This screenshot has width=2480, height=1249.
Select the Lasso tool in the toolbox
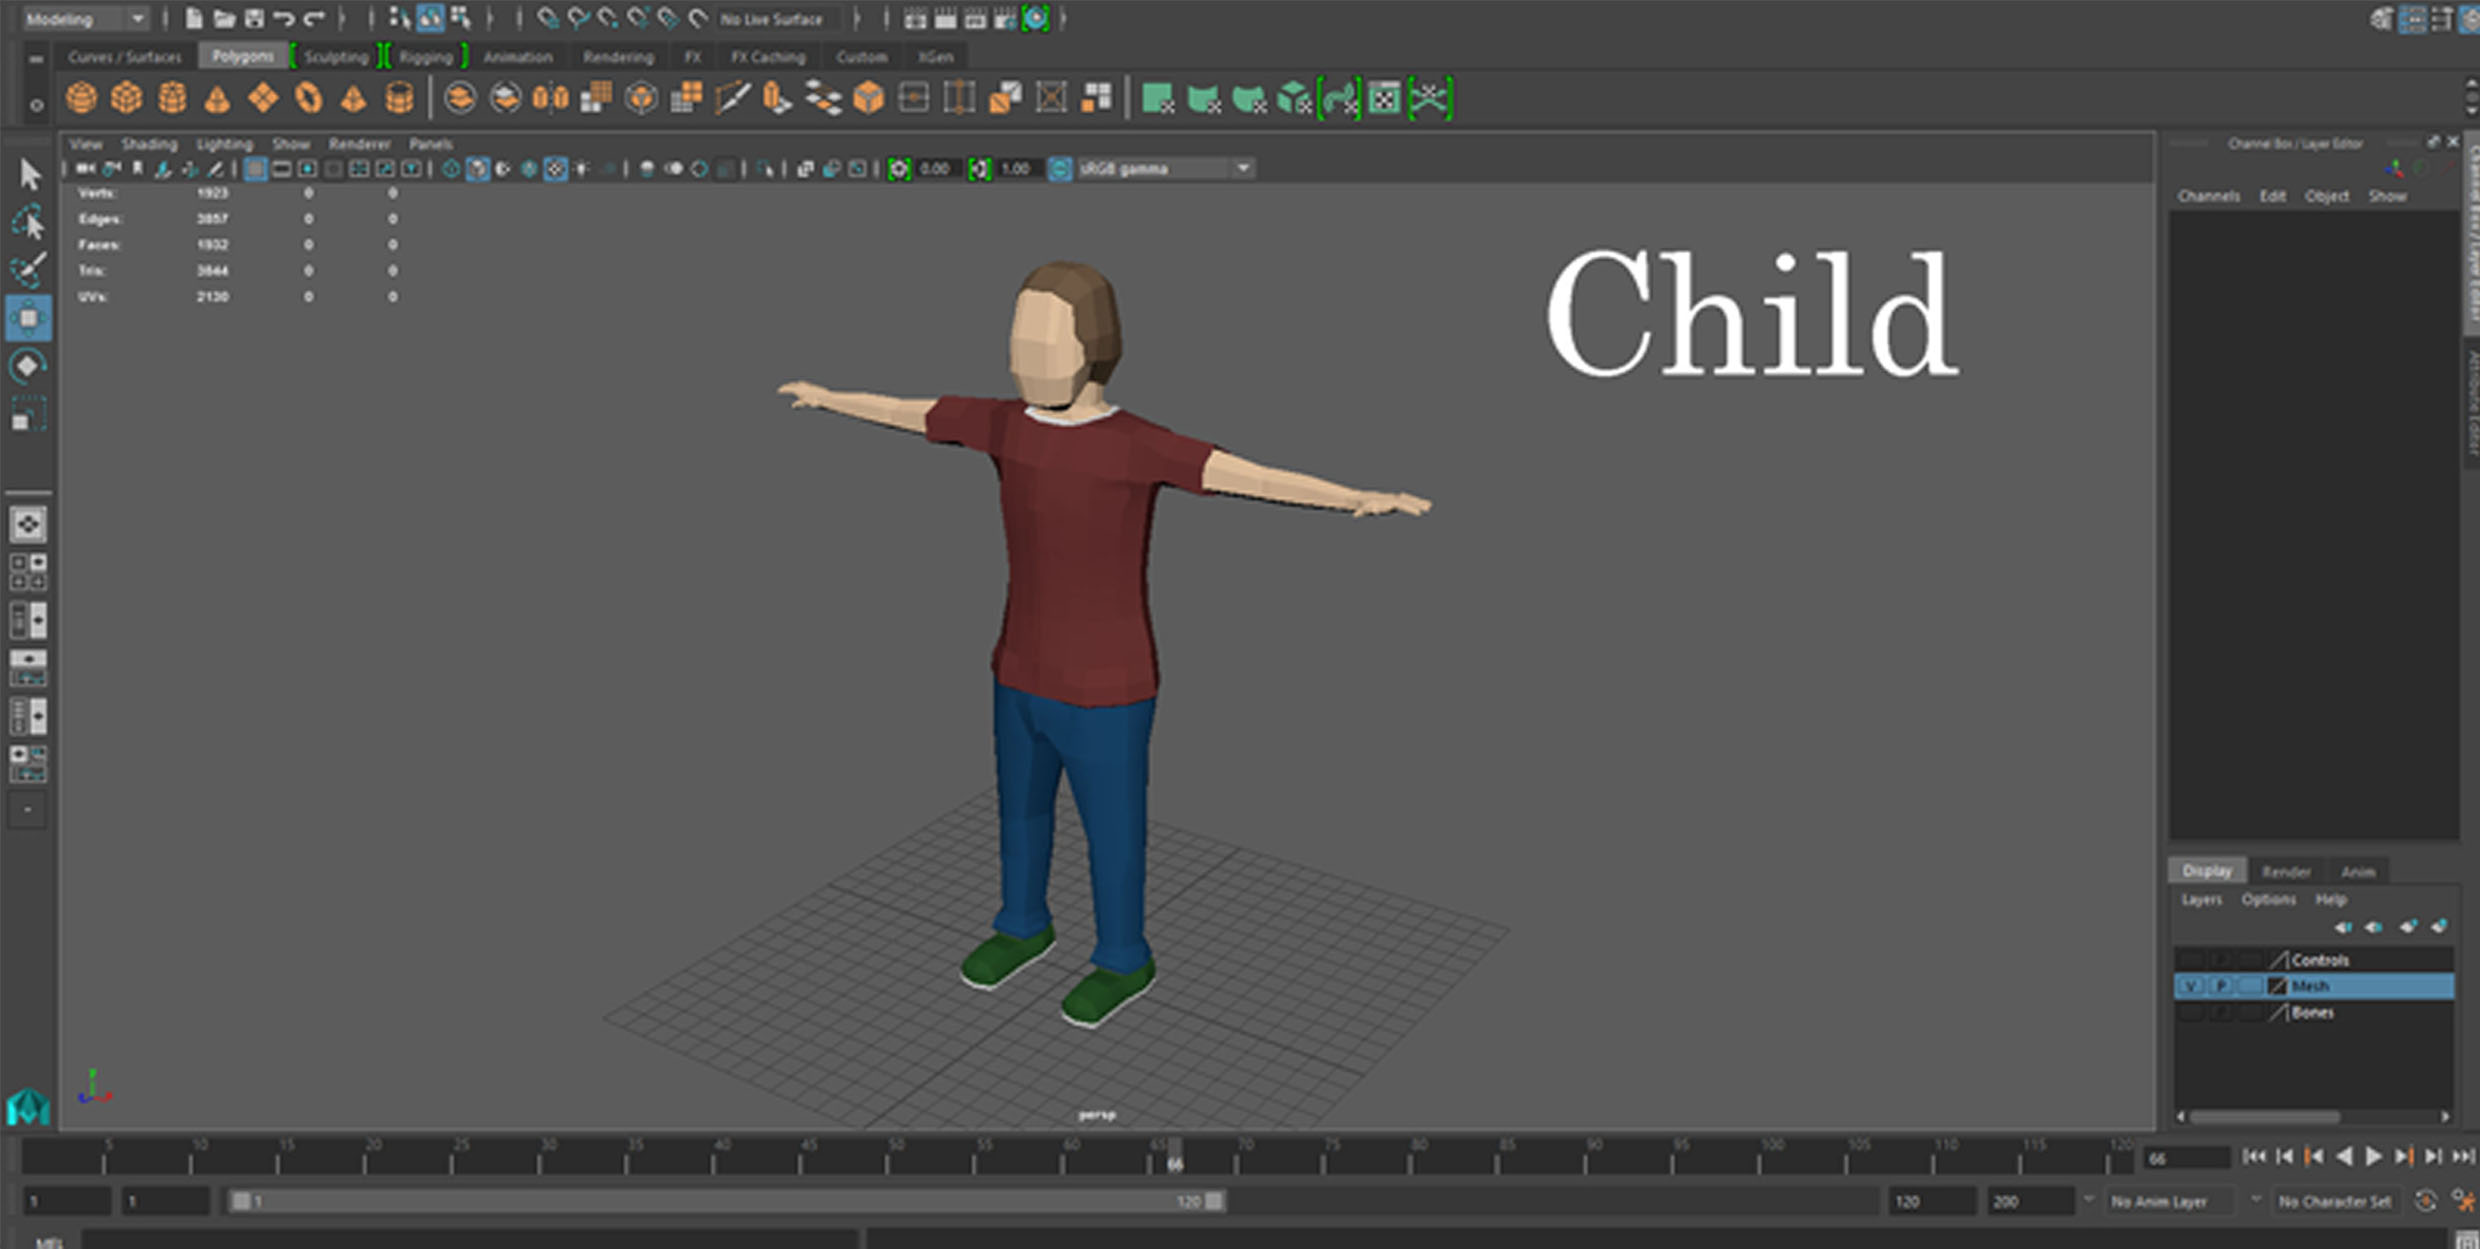29,223
